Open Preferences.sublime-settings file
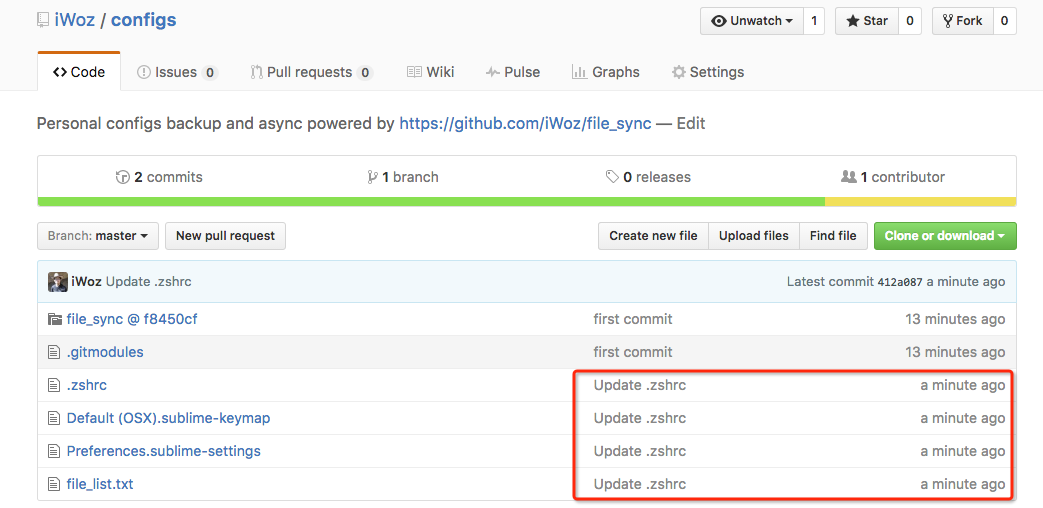This screenshot has height=508, width=1043. pos(164,451)
